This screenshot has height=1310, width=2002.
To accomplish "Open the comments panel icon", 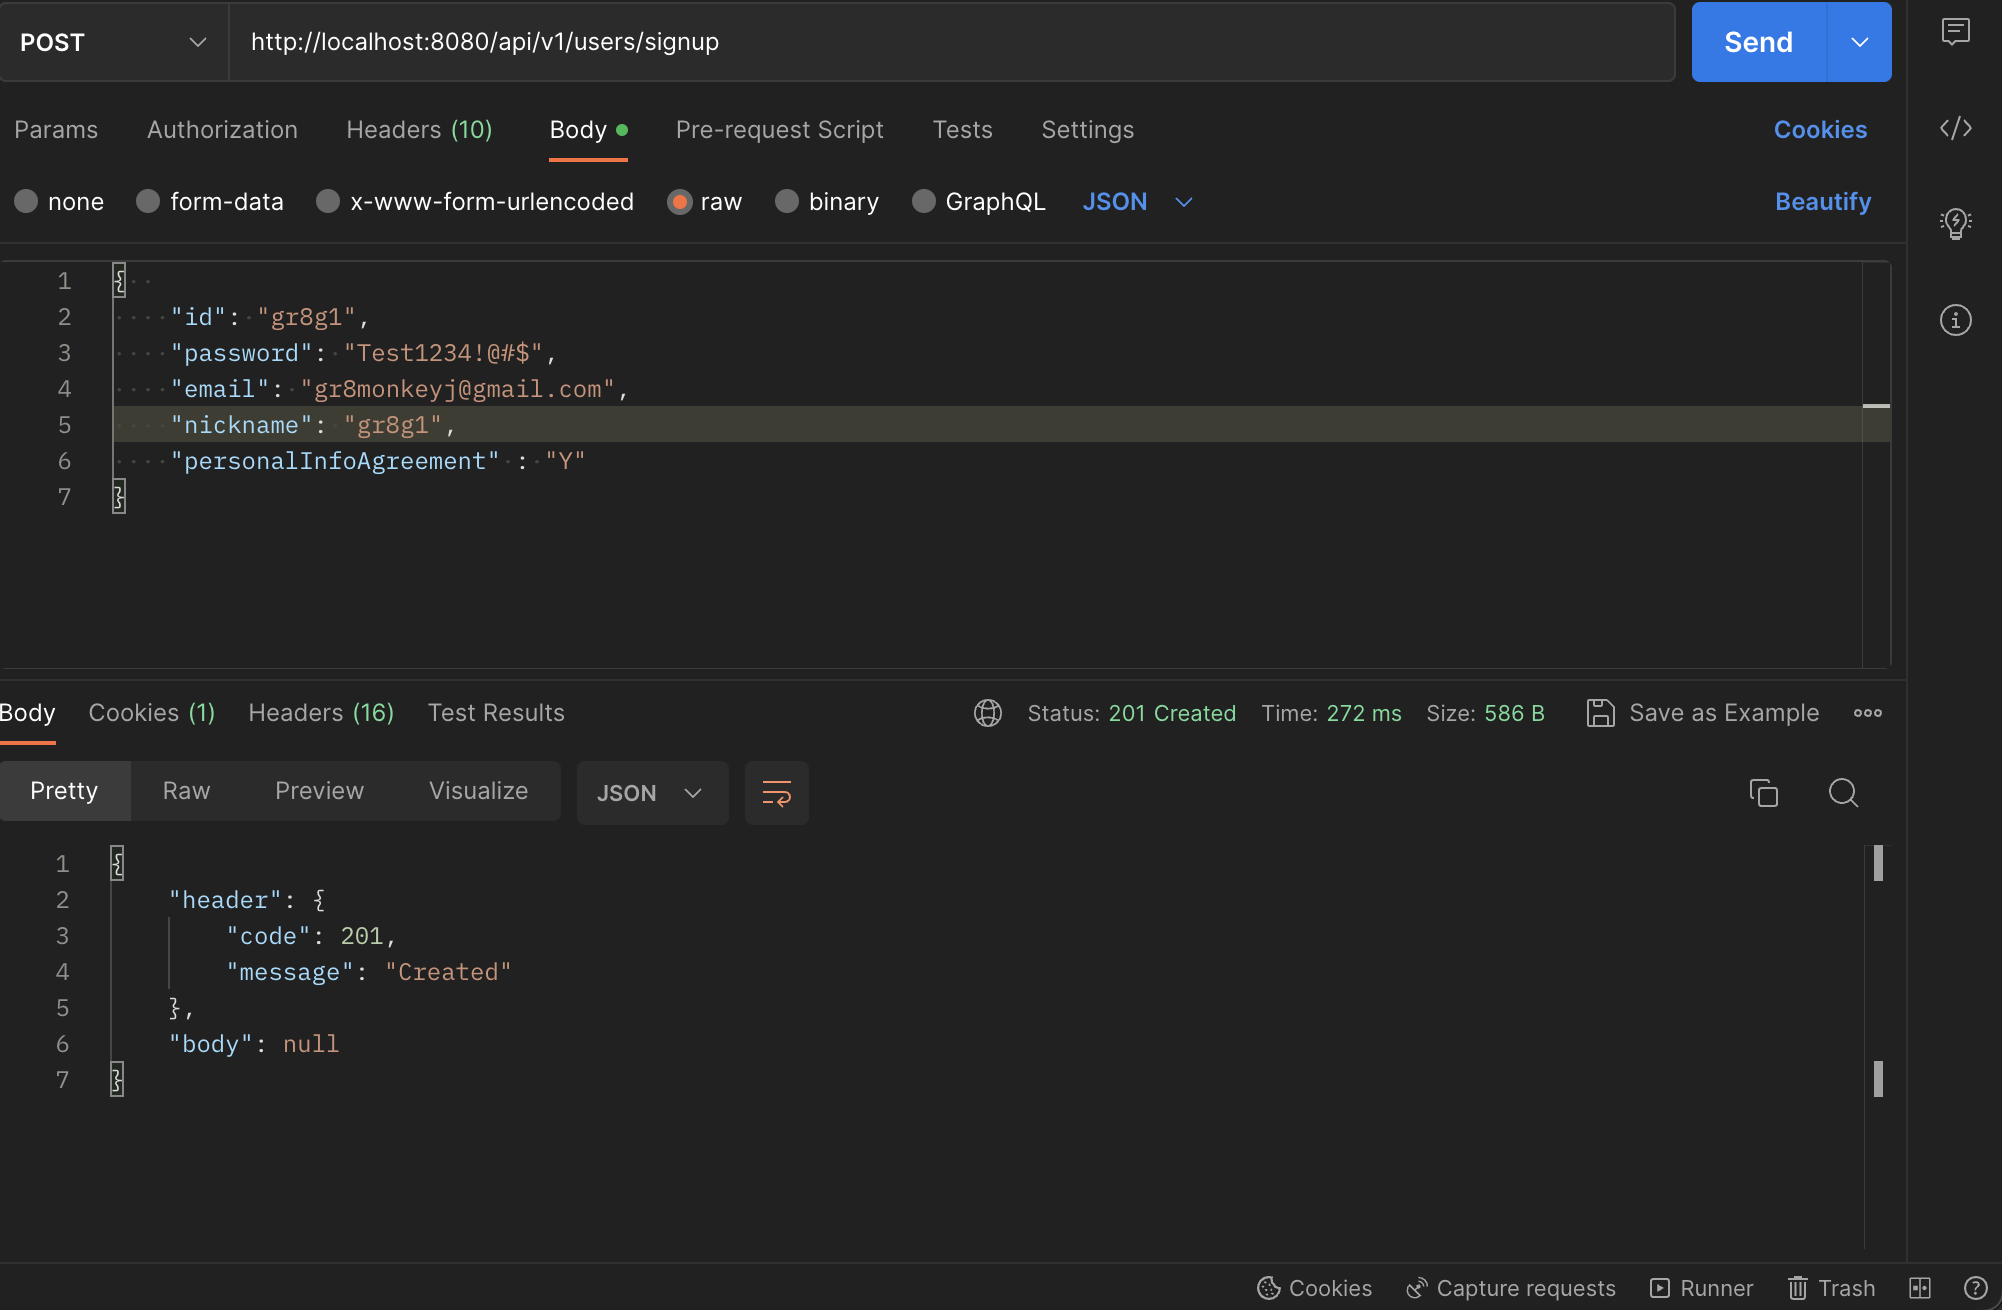I will 1955,32.
